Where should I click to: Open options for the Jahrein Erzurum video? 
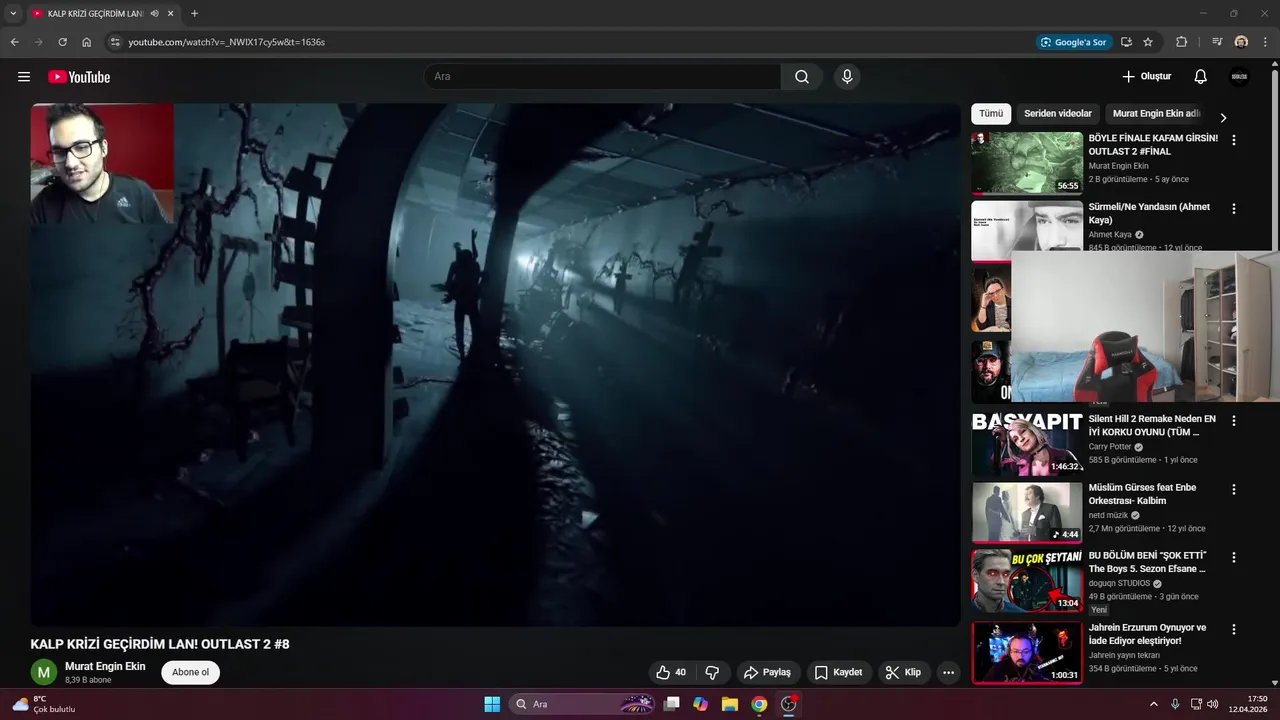click(x=1234, y=630)
